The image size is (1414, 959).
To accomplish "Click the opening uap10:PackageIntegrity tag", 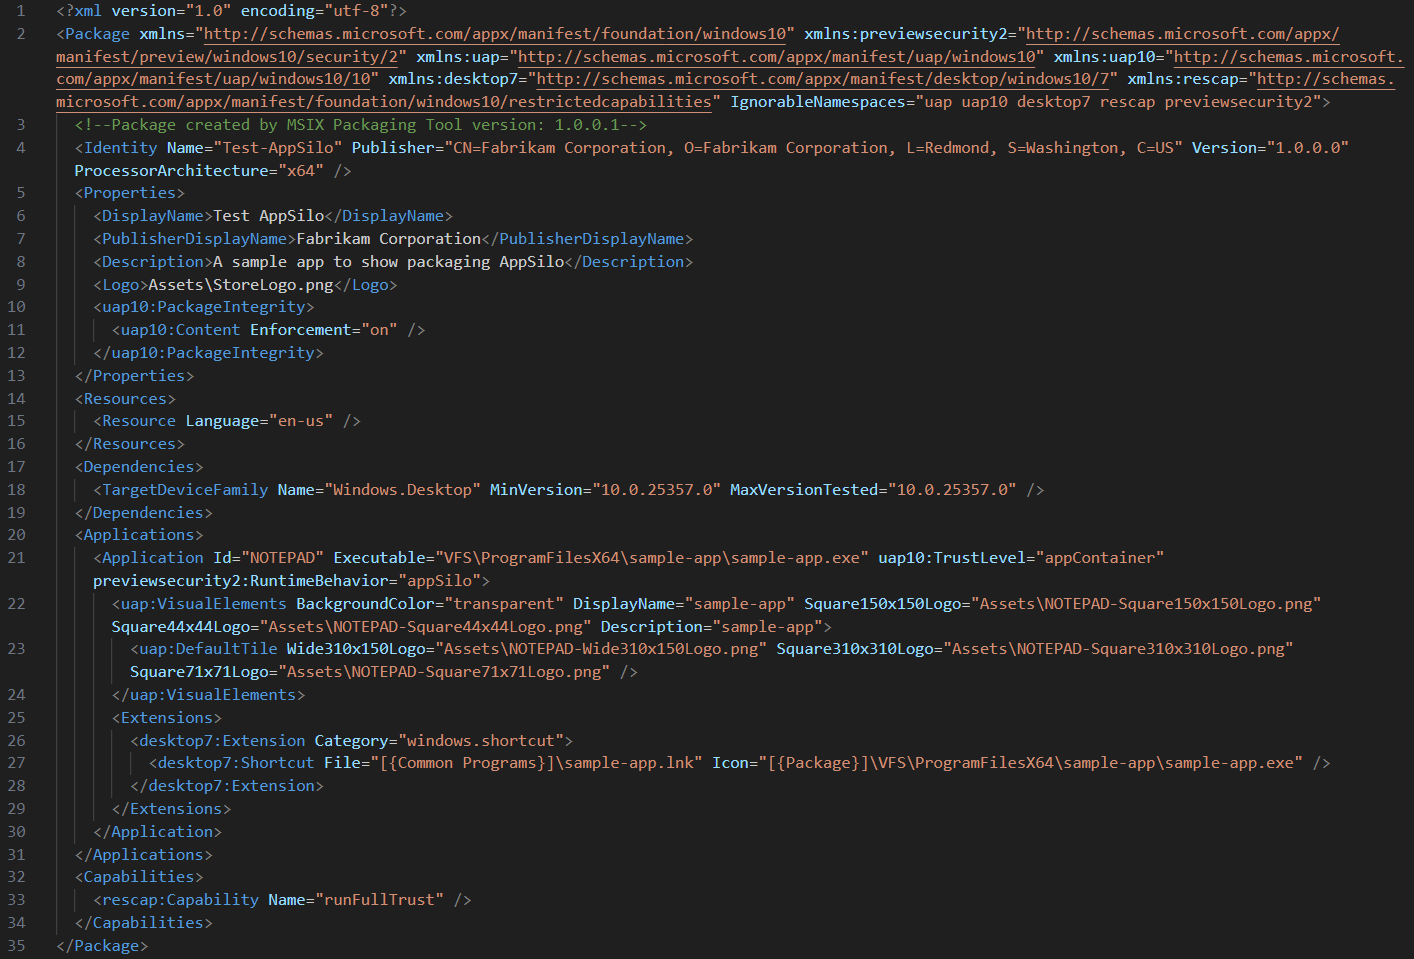I will click(x=203, y=307).
